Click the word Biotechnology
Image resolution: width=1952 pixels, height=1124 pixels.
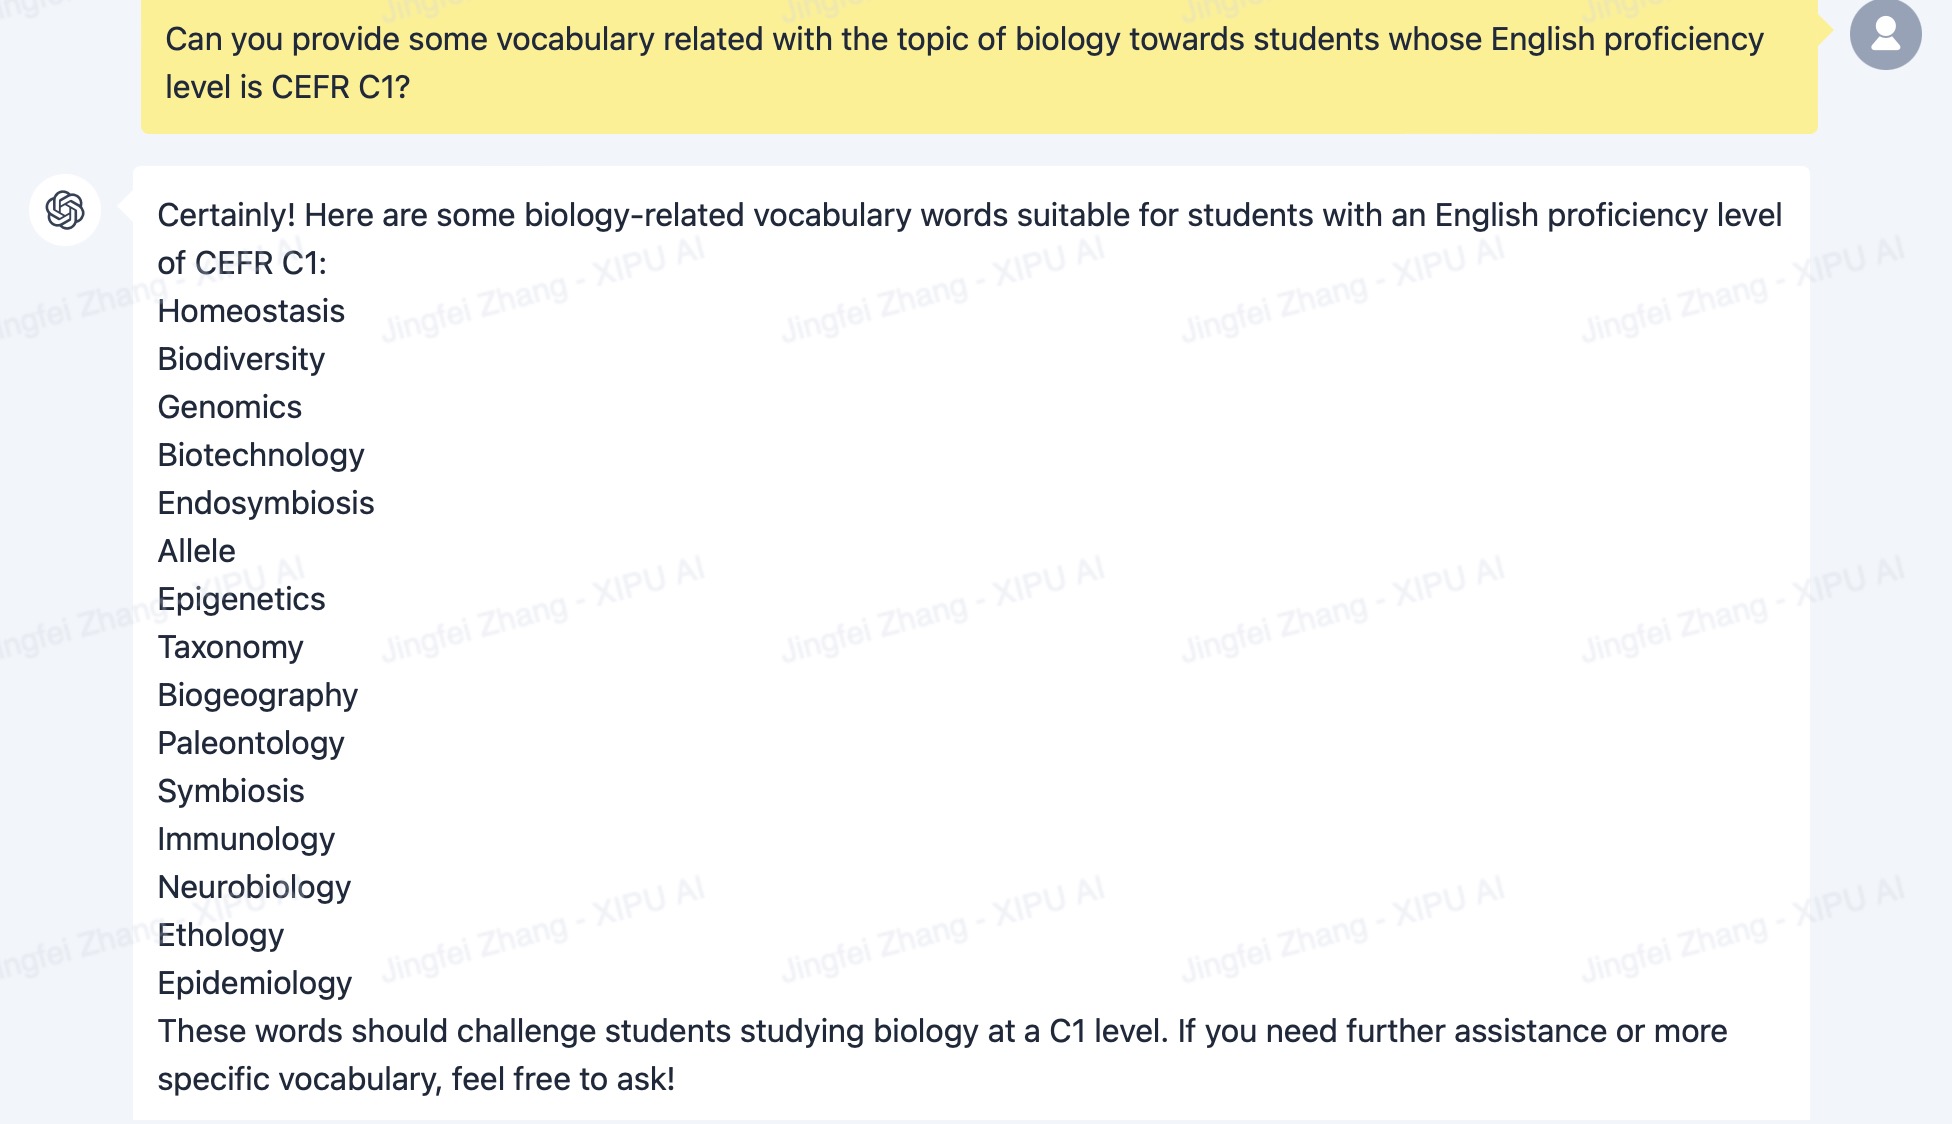pyautogui.click(x=261, y=455)
